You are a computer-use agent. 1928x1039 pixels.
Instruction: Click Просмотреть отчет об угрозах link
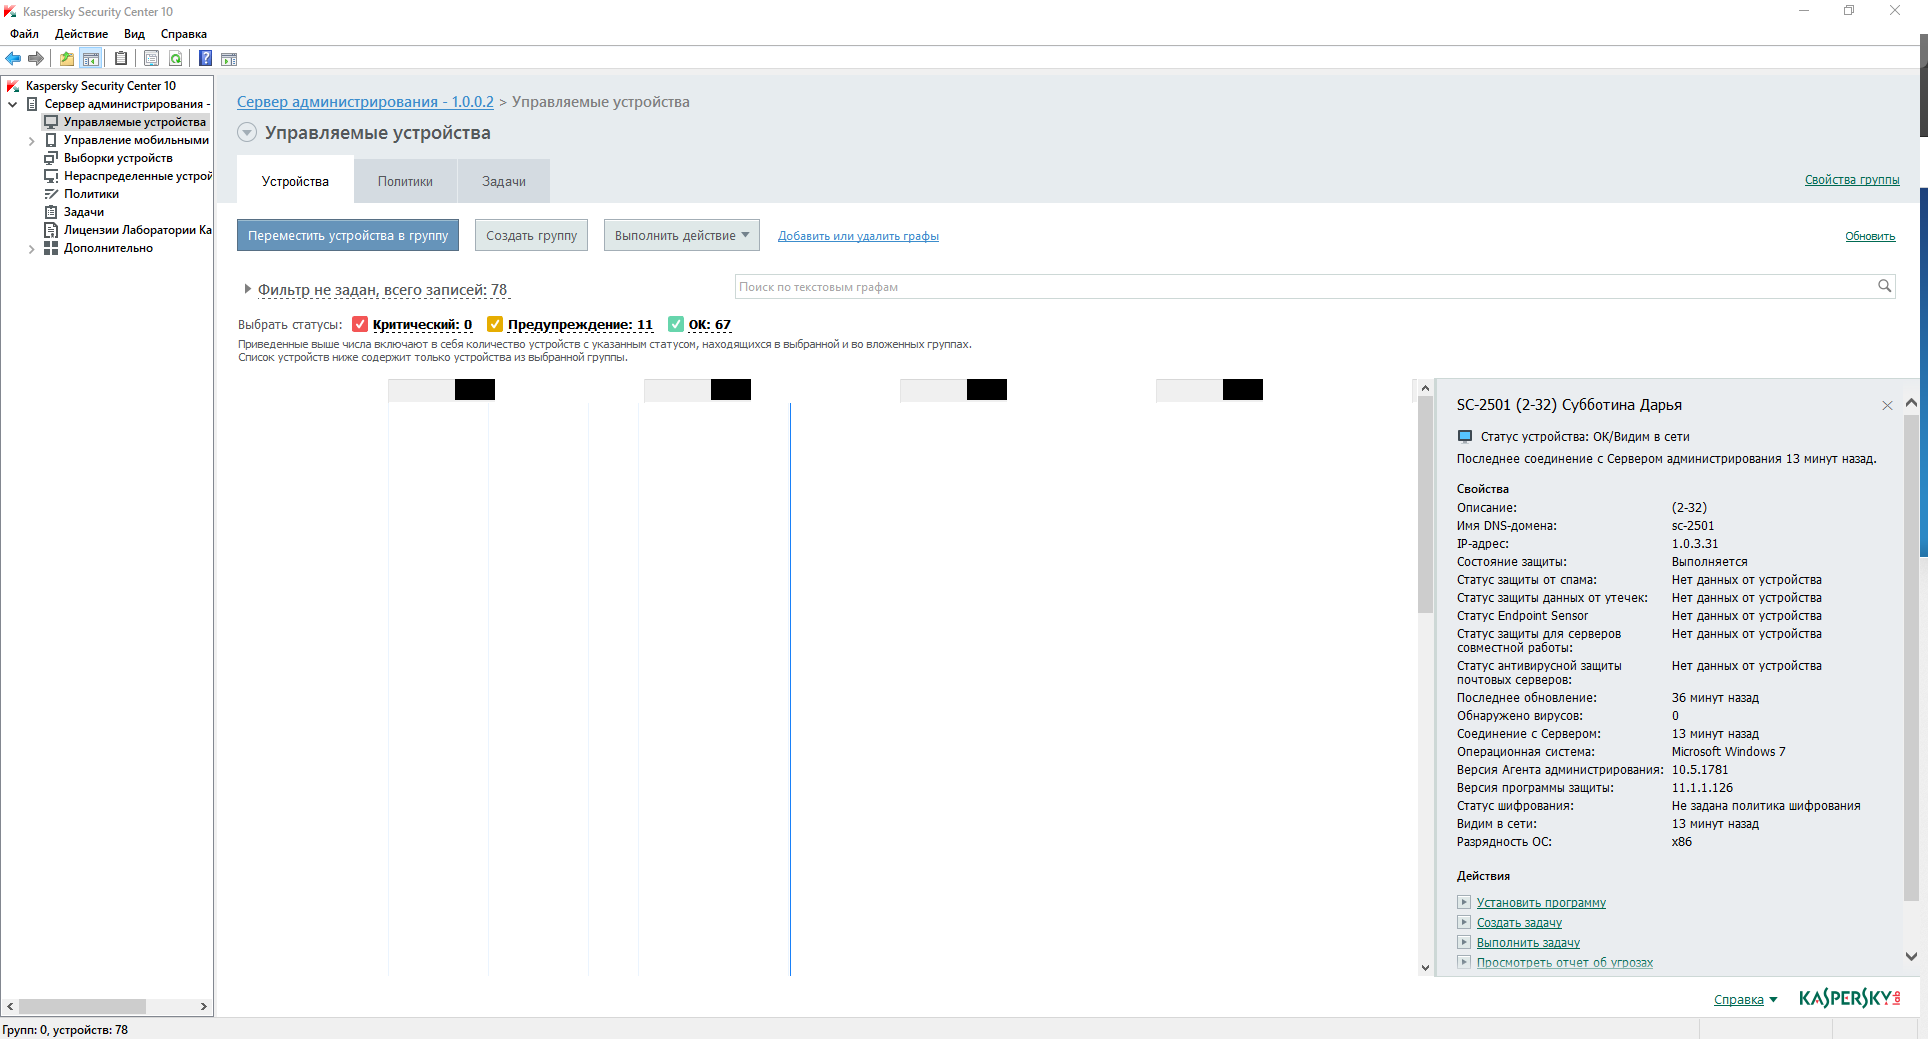coord(1565,963)
